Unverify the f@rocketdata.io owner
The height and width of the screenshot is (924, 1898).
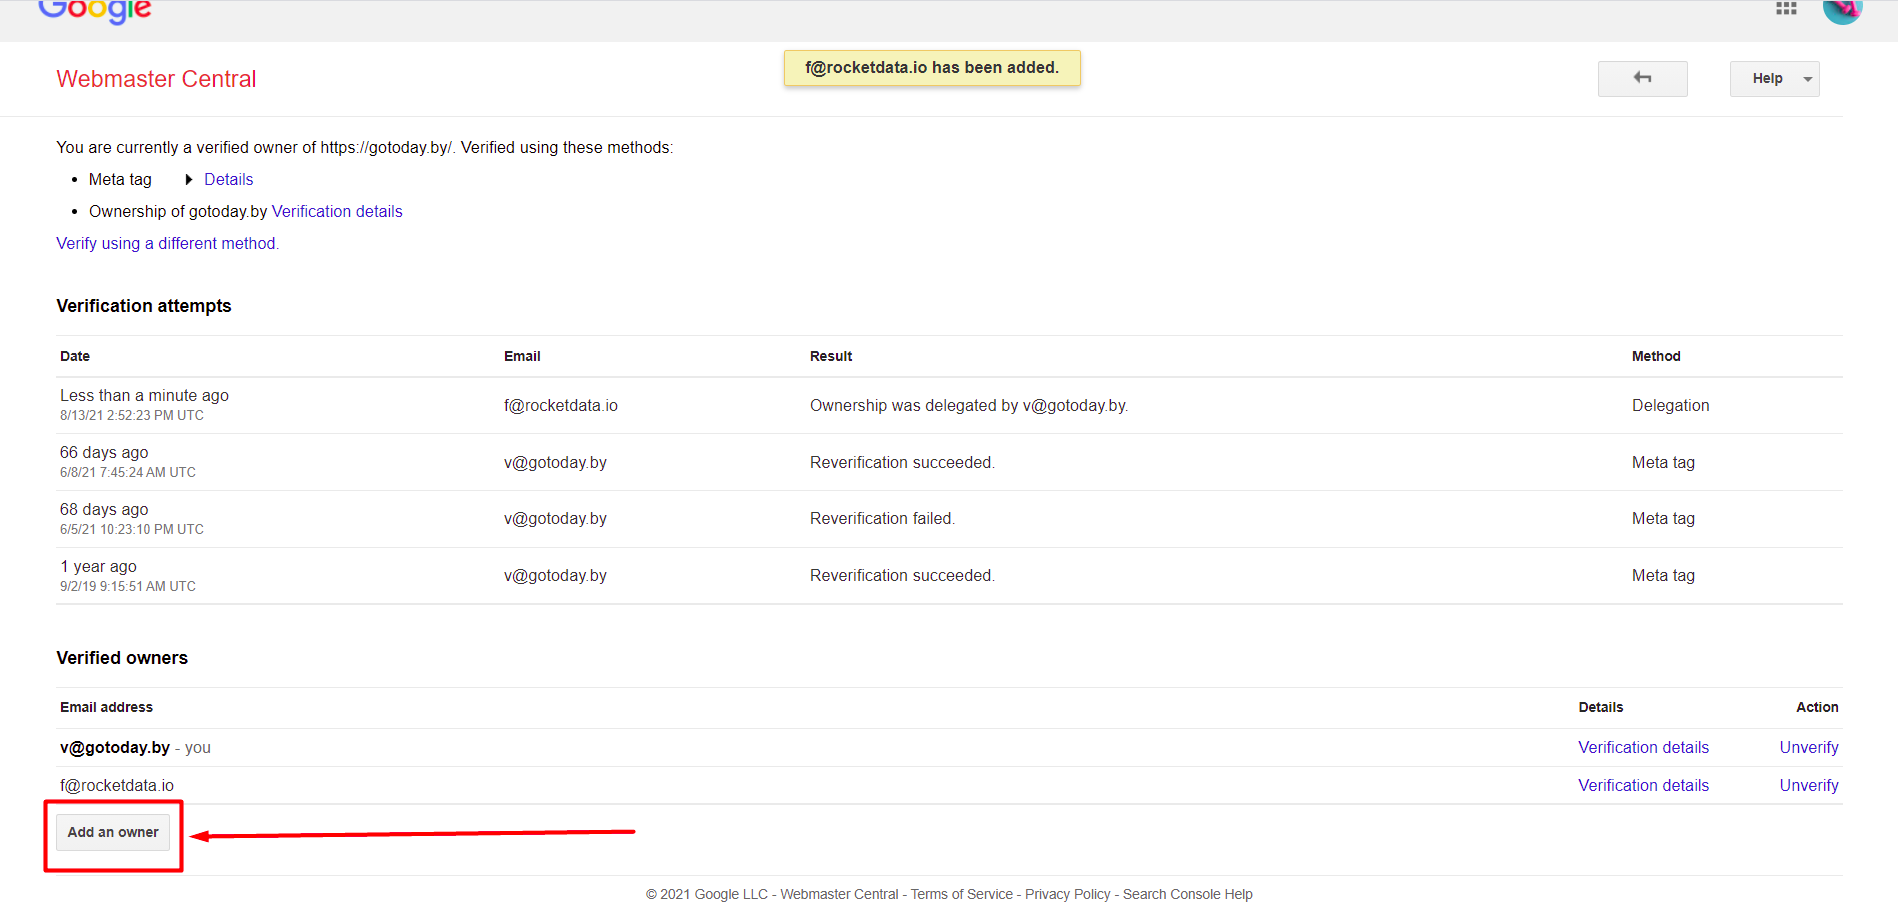tap(1808, 786)
